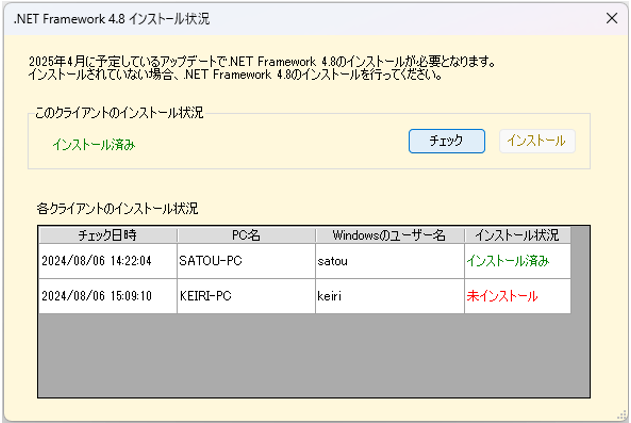Select the インストール済み cell in SATOU-PC row

(518, 261)
